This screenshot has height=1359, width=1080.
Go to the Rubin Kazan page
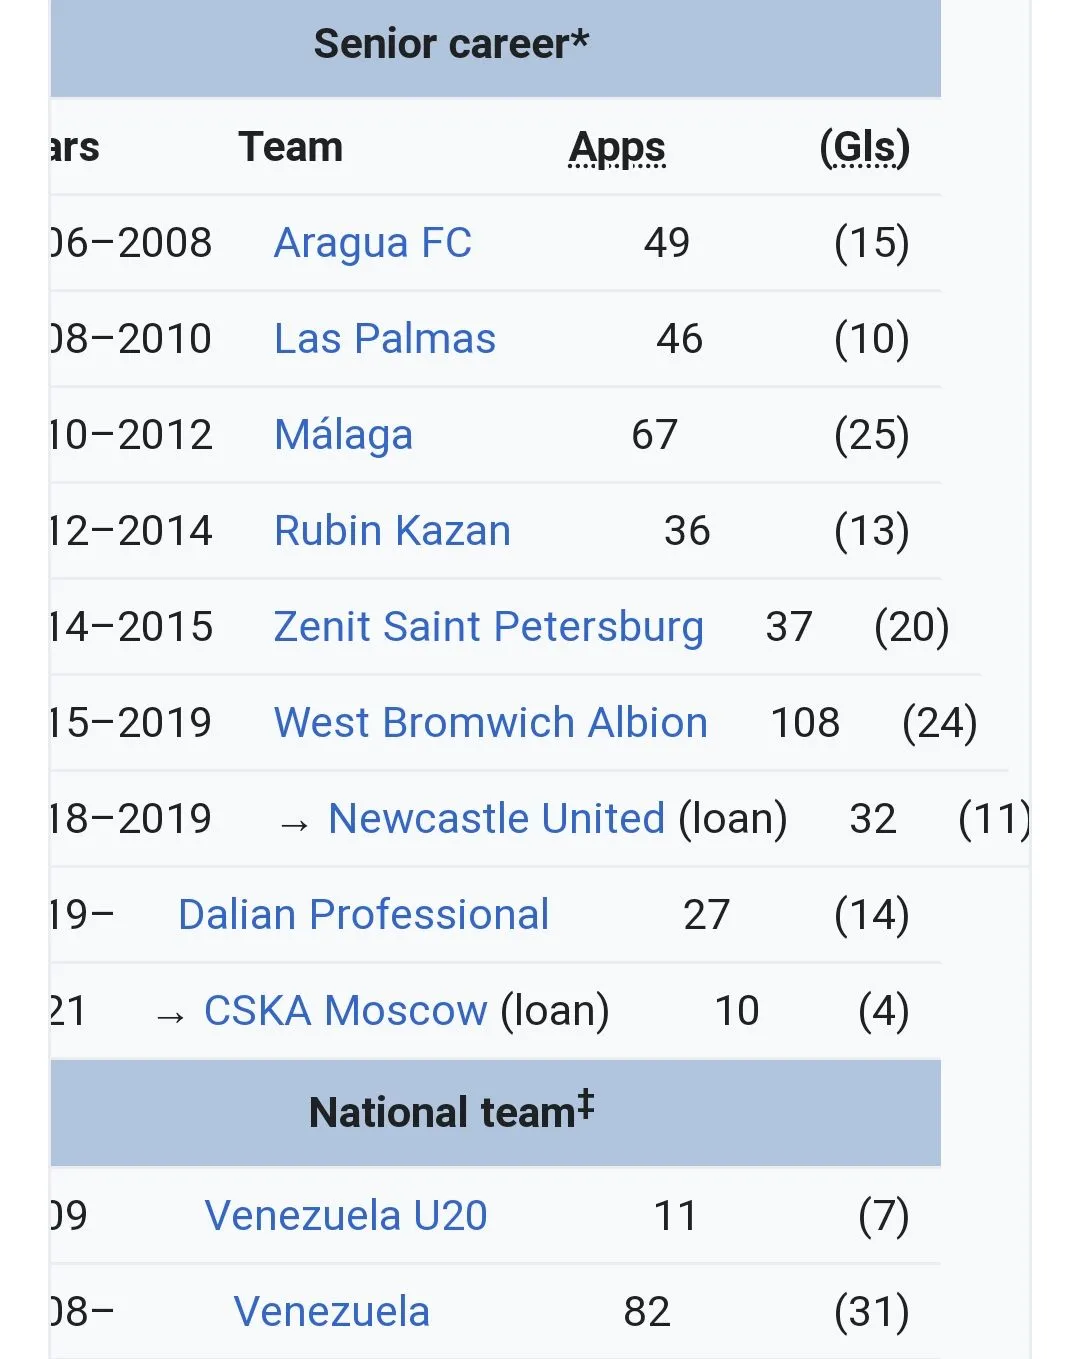392,531
